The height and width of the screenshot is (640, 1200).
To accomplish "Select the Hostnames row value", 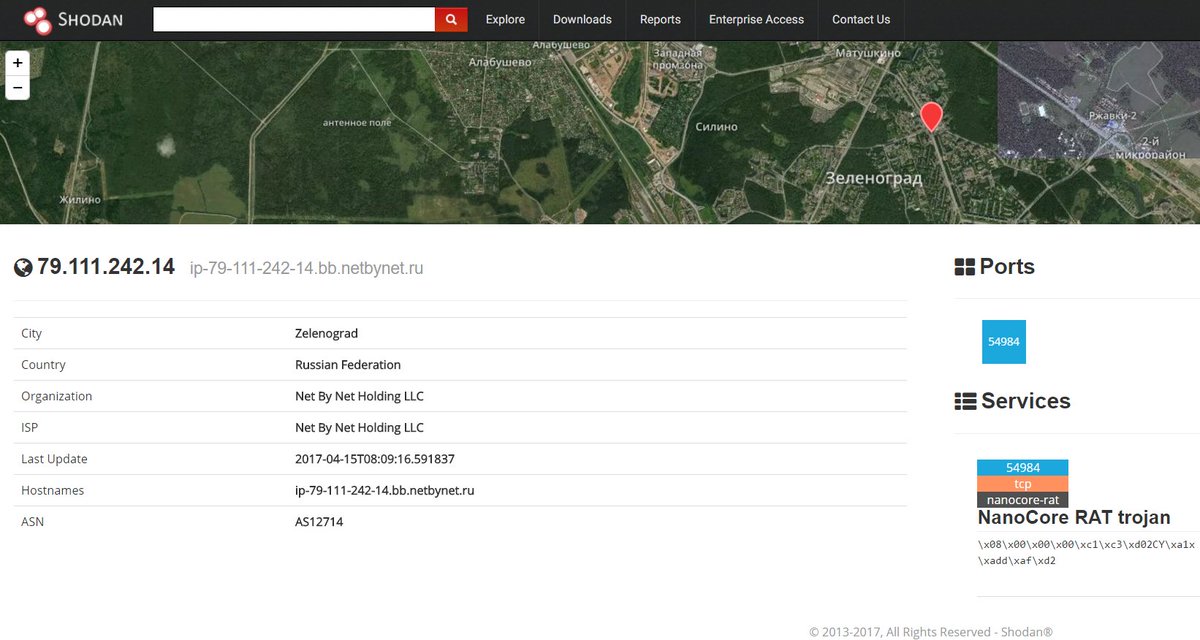I will [384, 491].
